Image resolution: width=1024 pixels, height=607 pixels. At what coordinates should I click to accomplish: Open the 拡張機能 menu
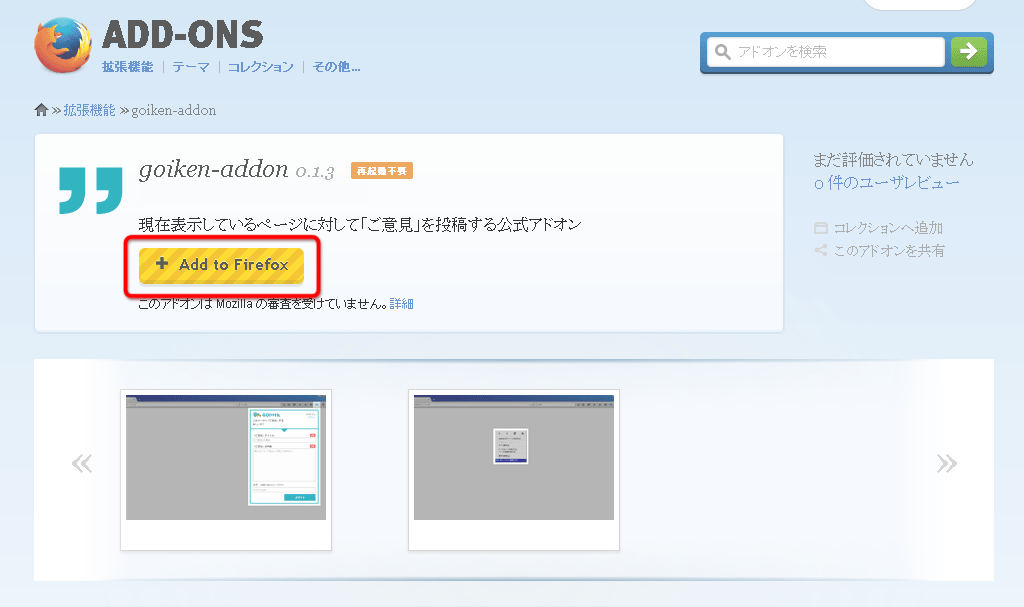coord(127,67)
